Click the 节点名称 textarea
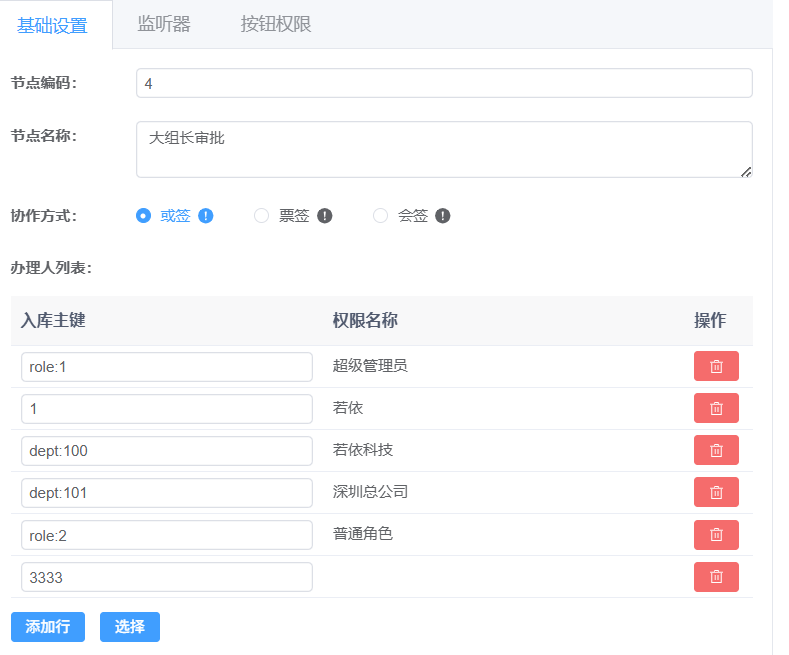Screen dimensions: 789x655 tap(444, 149)
